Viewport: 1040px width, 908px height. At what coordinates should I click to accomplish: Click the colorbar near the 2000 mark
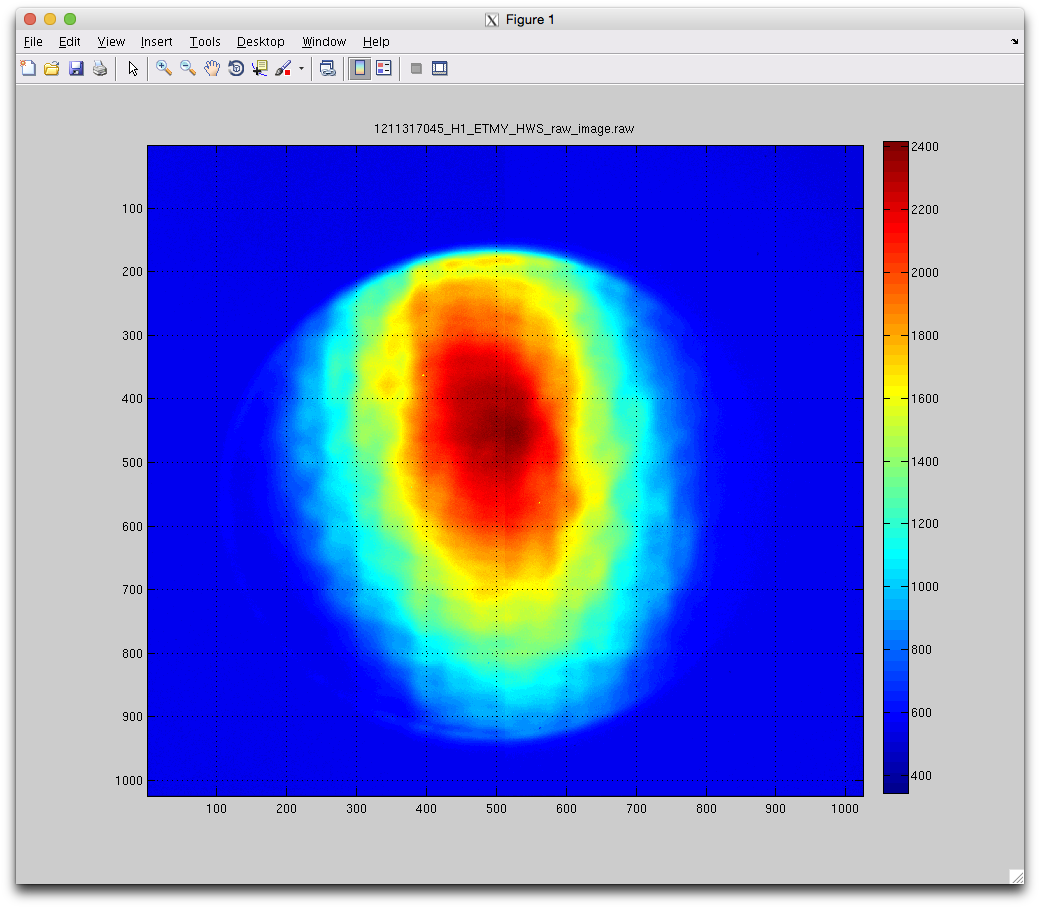coord(895,272)
